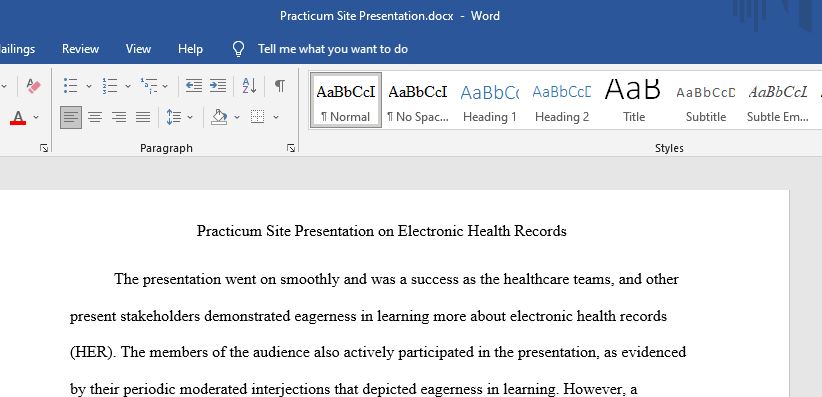Apply bulleted list formatting
The image size is (822, 397).
point(71,85)
